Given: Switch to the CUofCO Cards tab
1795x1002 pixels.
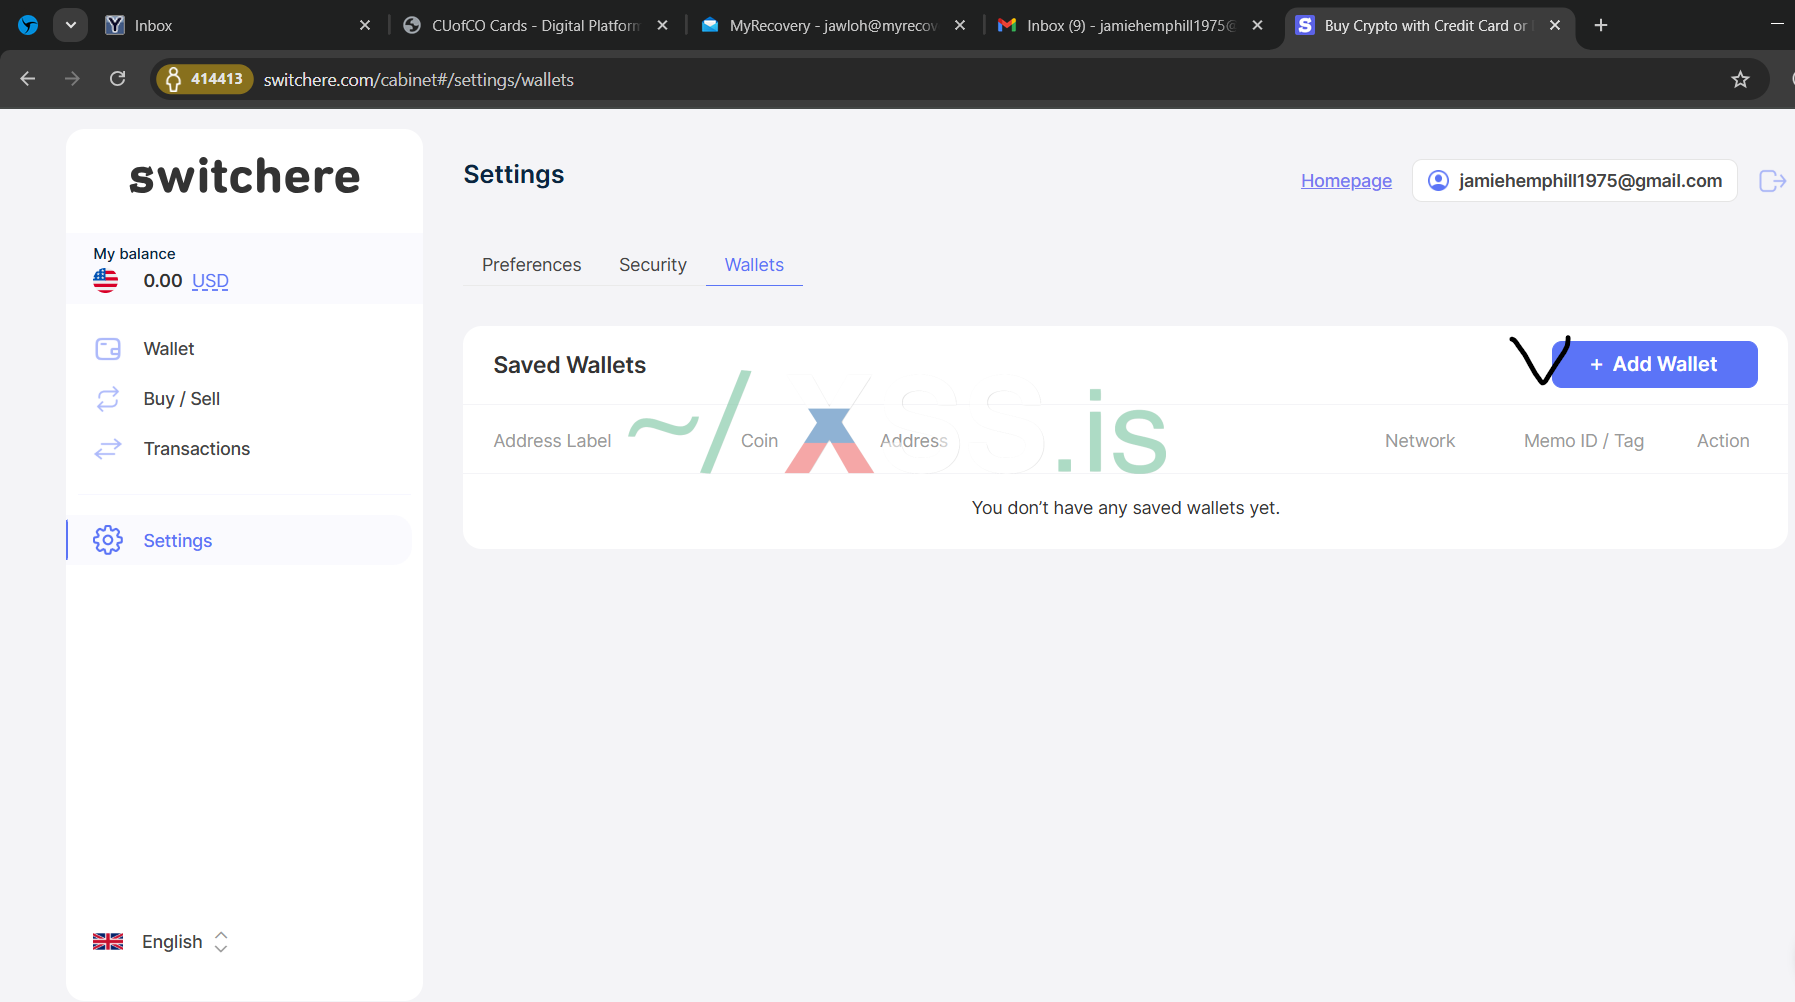Looking at the screenshot, I should click(x=535, y=25).
